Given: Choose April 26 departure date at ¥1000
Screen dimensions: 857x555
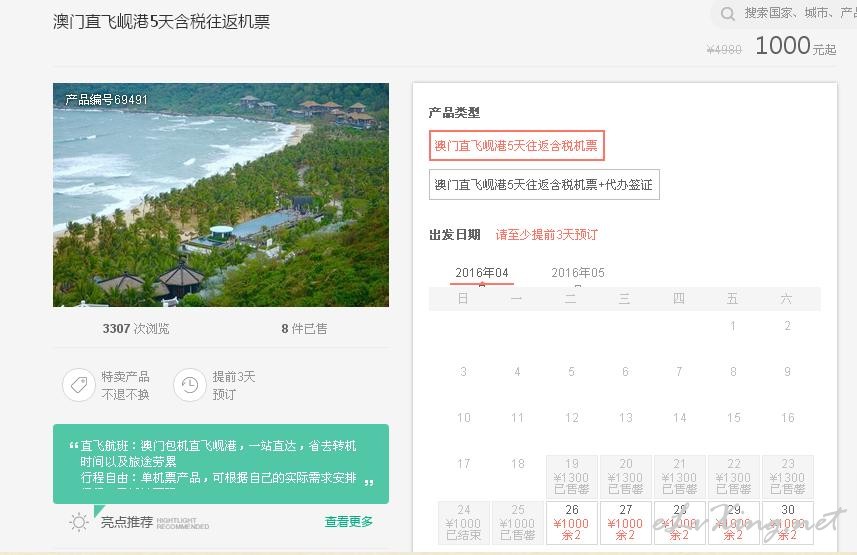Looking at the screenshot, I should (x=572, y=522).
